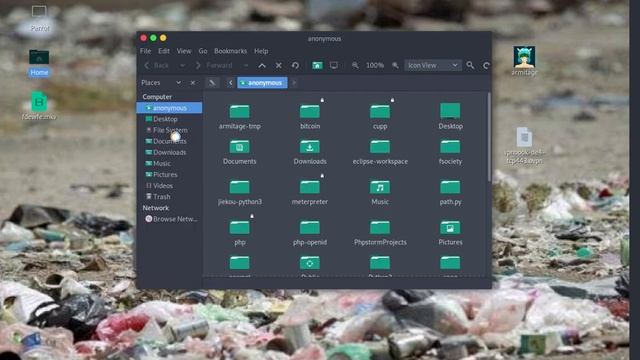
Task: Reset zoom via the 100% label
Action: [375, 65]
